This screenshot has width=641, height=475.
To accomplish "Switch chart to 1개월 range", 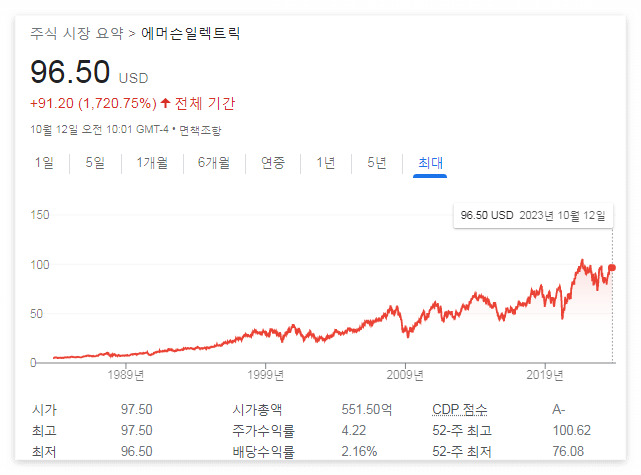I will point(152,163).
